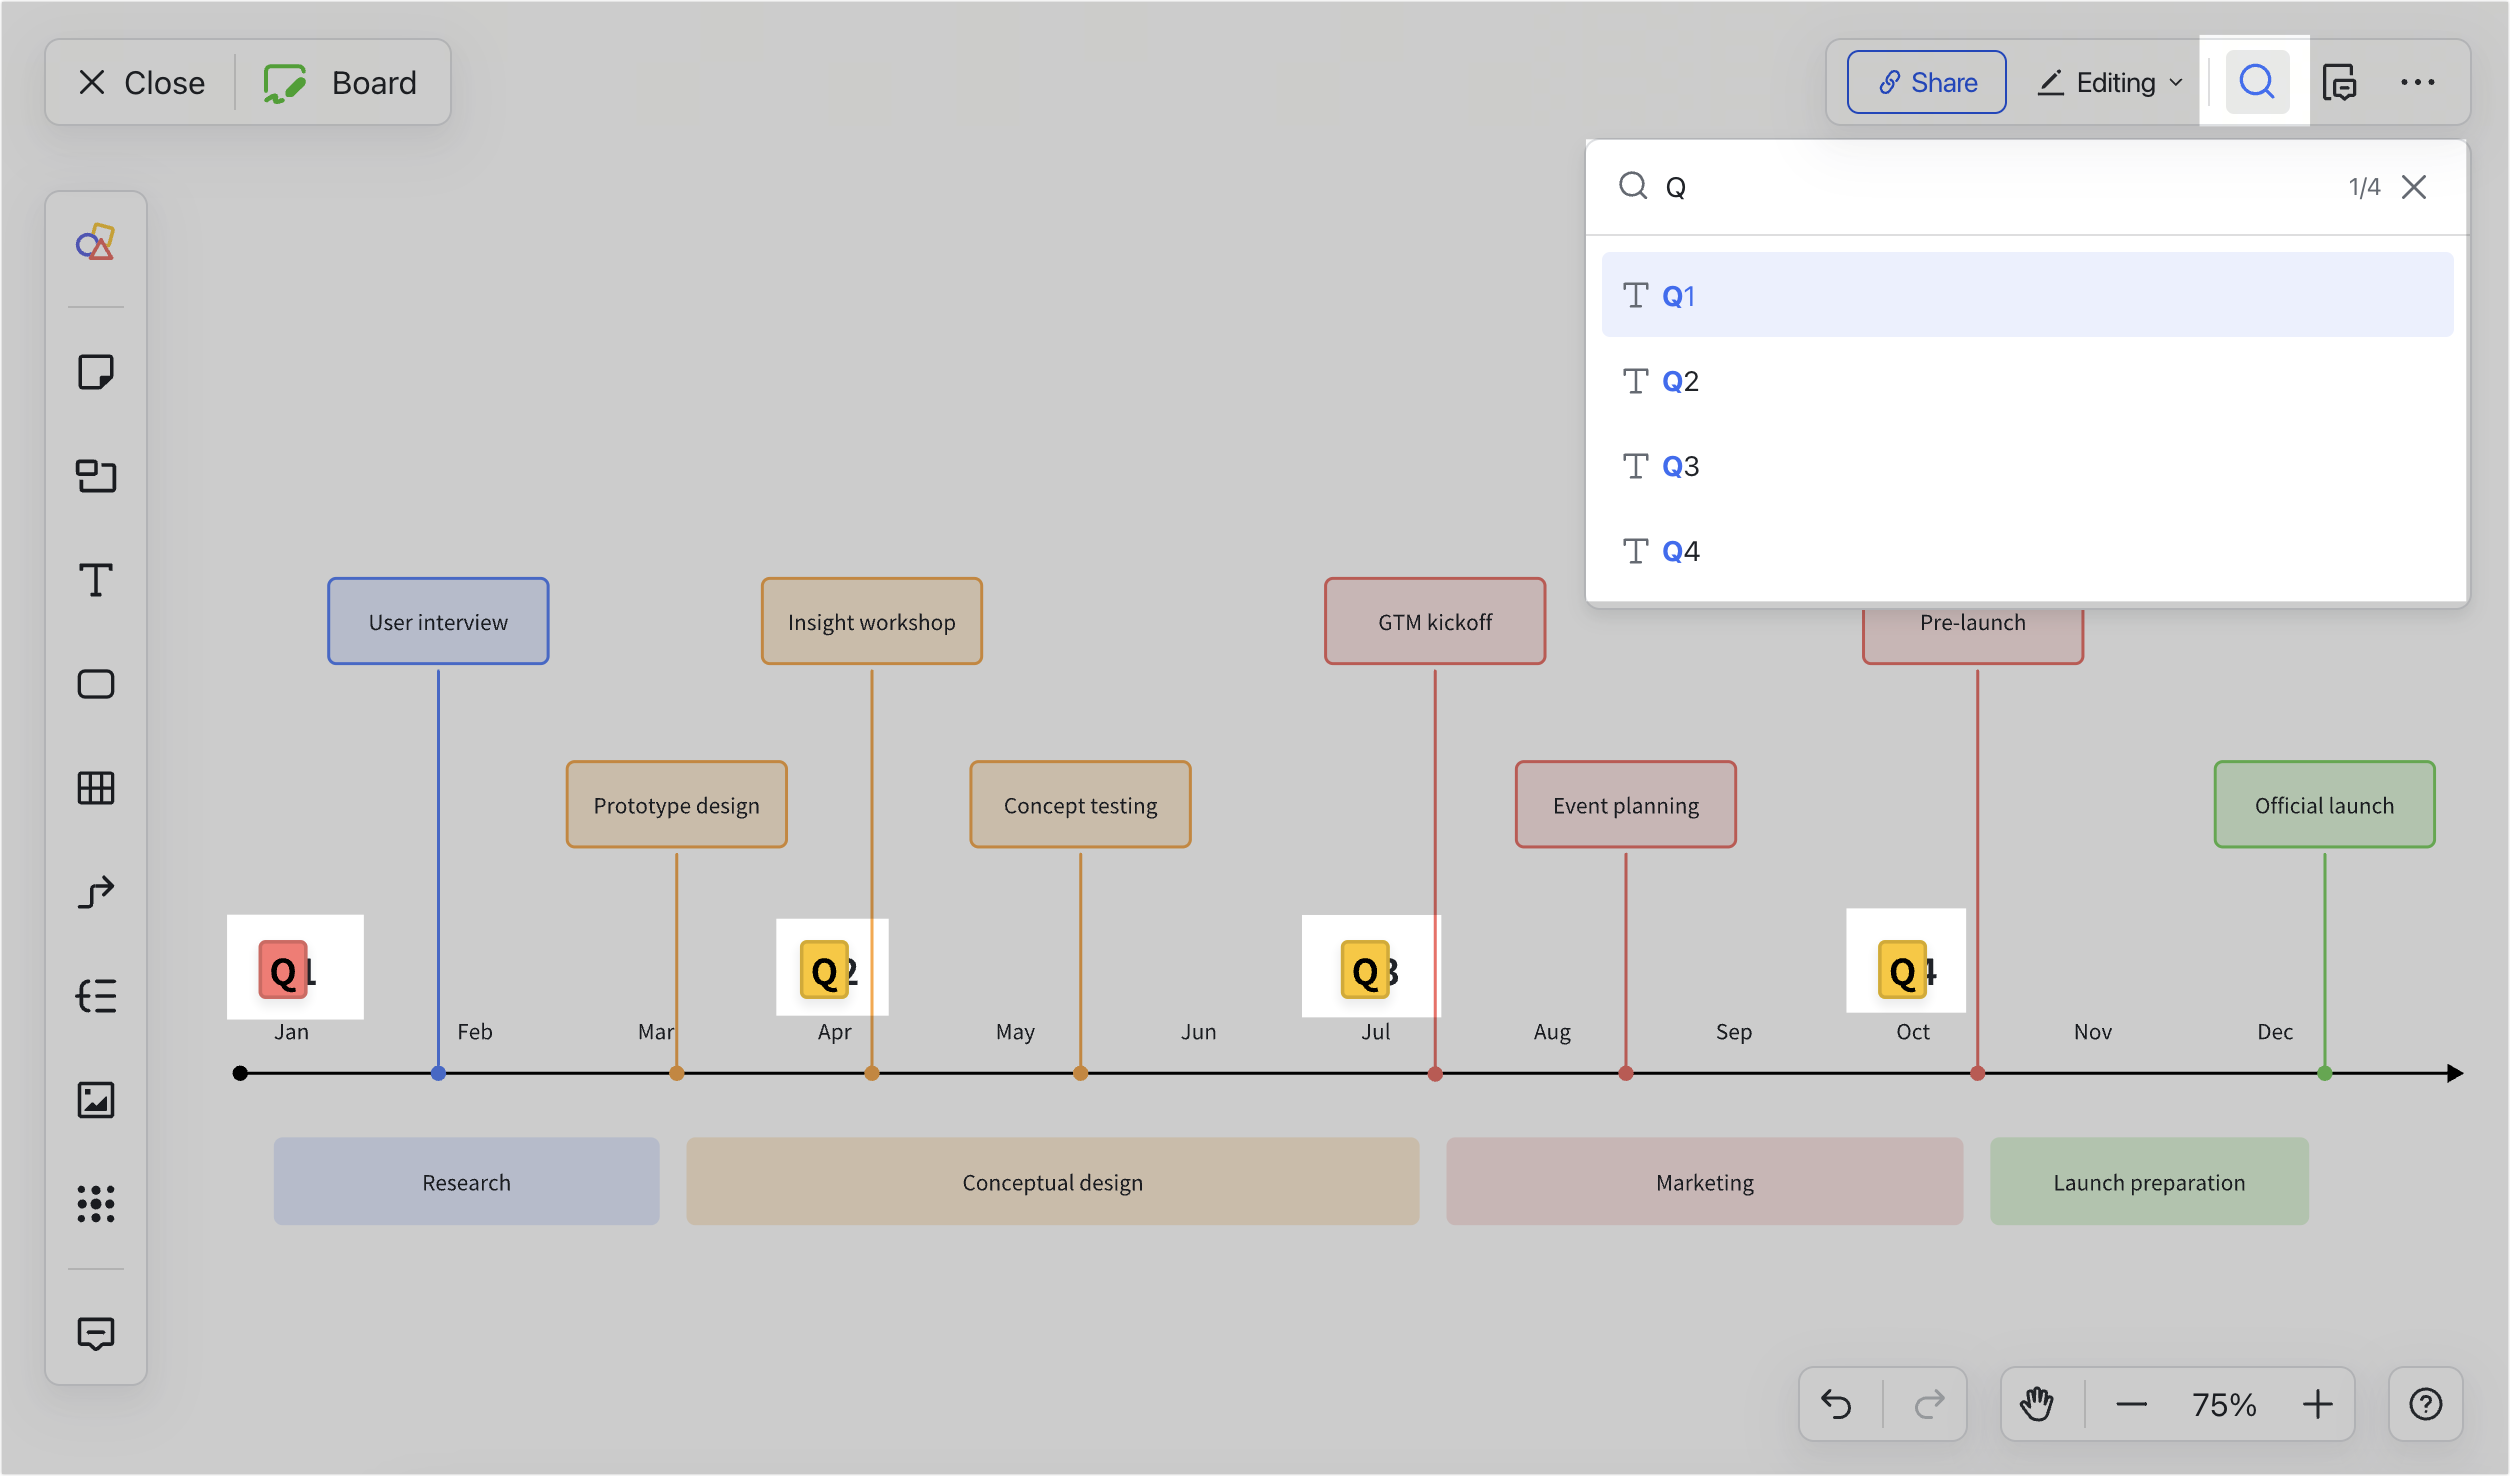Viewport: 2510px width, 1476px height.
Task: Select the Prototype design card
Action: [x=676, y=804]
